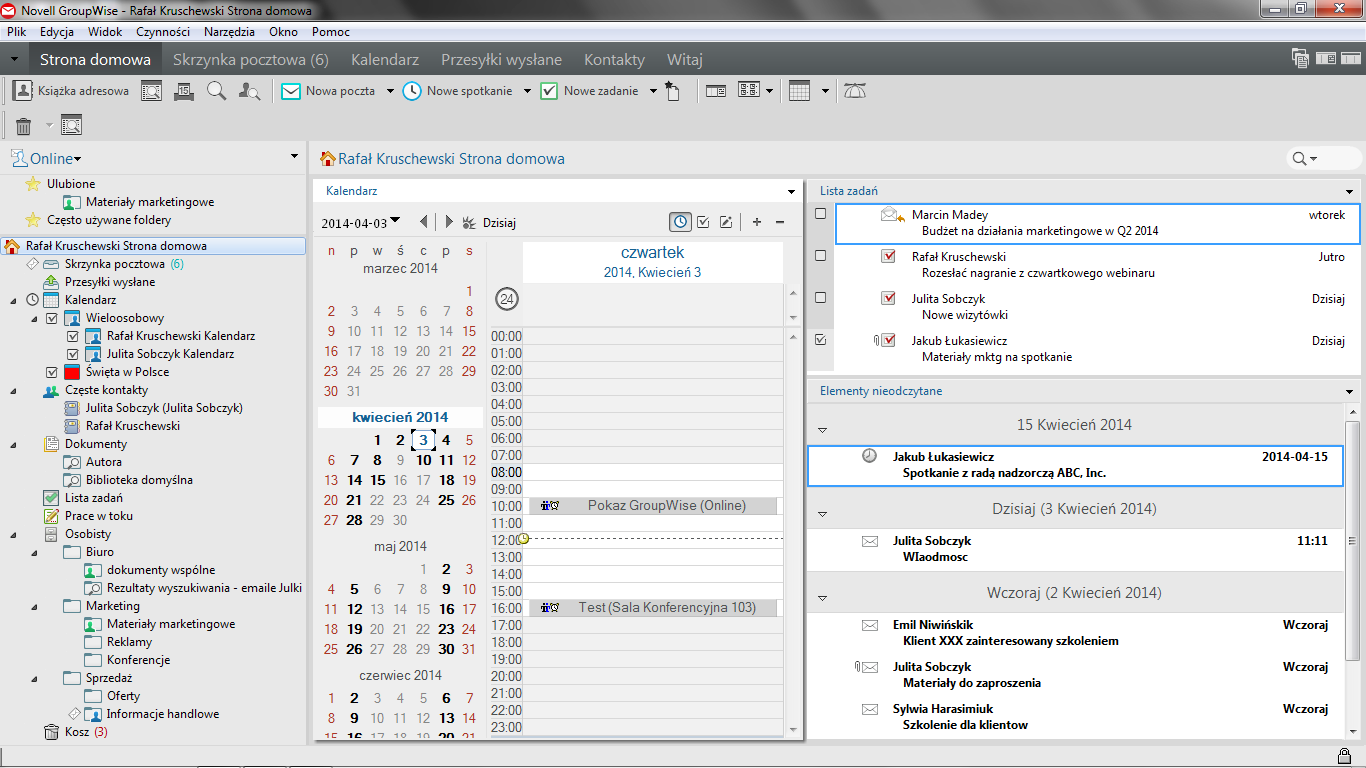The image size is (1366, 768).
Task: Open the Kalendarz panel dropdown arrow
Action: (x=793, y=190)
